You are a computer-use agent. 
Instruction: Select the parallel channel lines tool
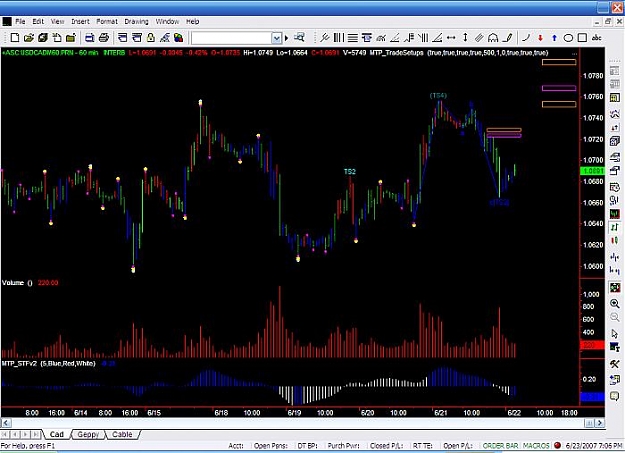(x=479, y=38)
